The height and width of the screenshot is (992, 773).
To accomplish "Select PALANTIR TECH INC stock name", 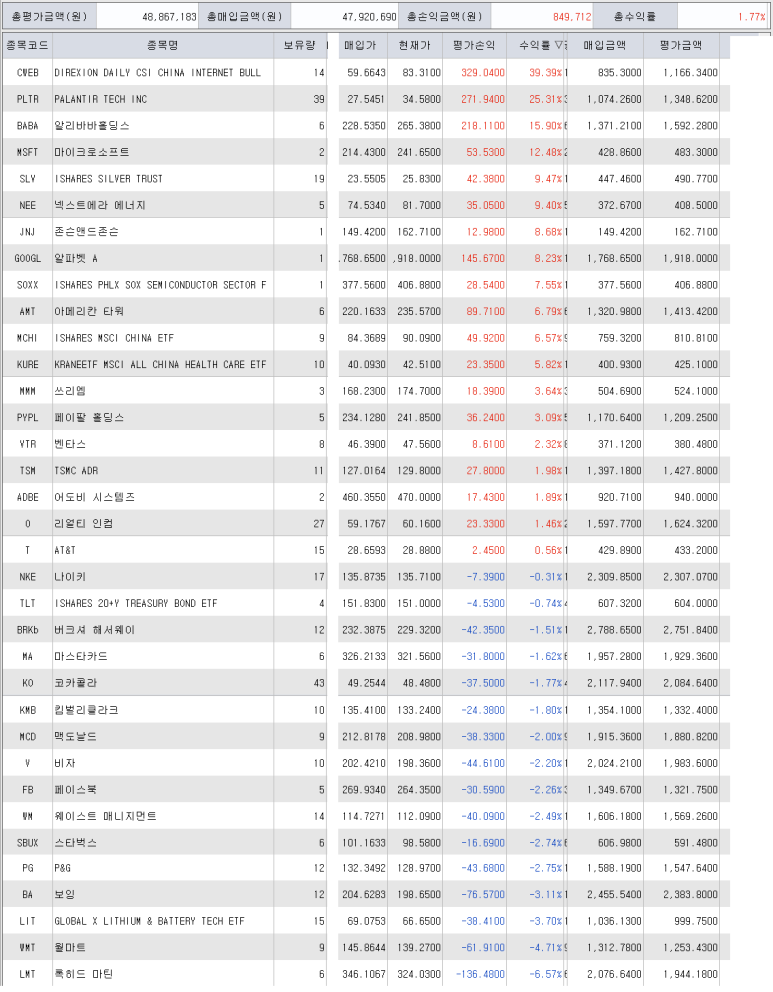I will click(101, 99).
